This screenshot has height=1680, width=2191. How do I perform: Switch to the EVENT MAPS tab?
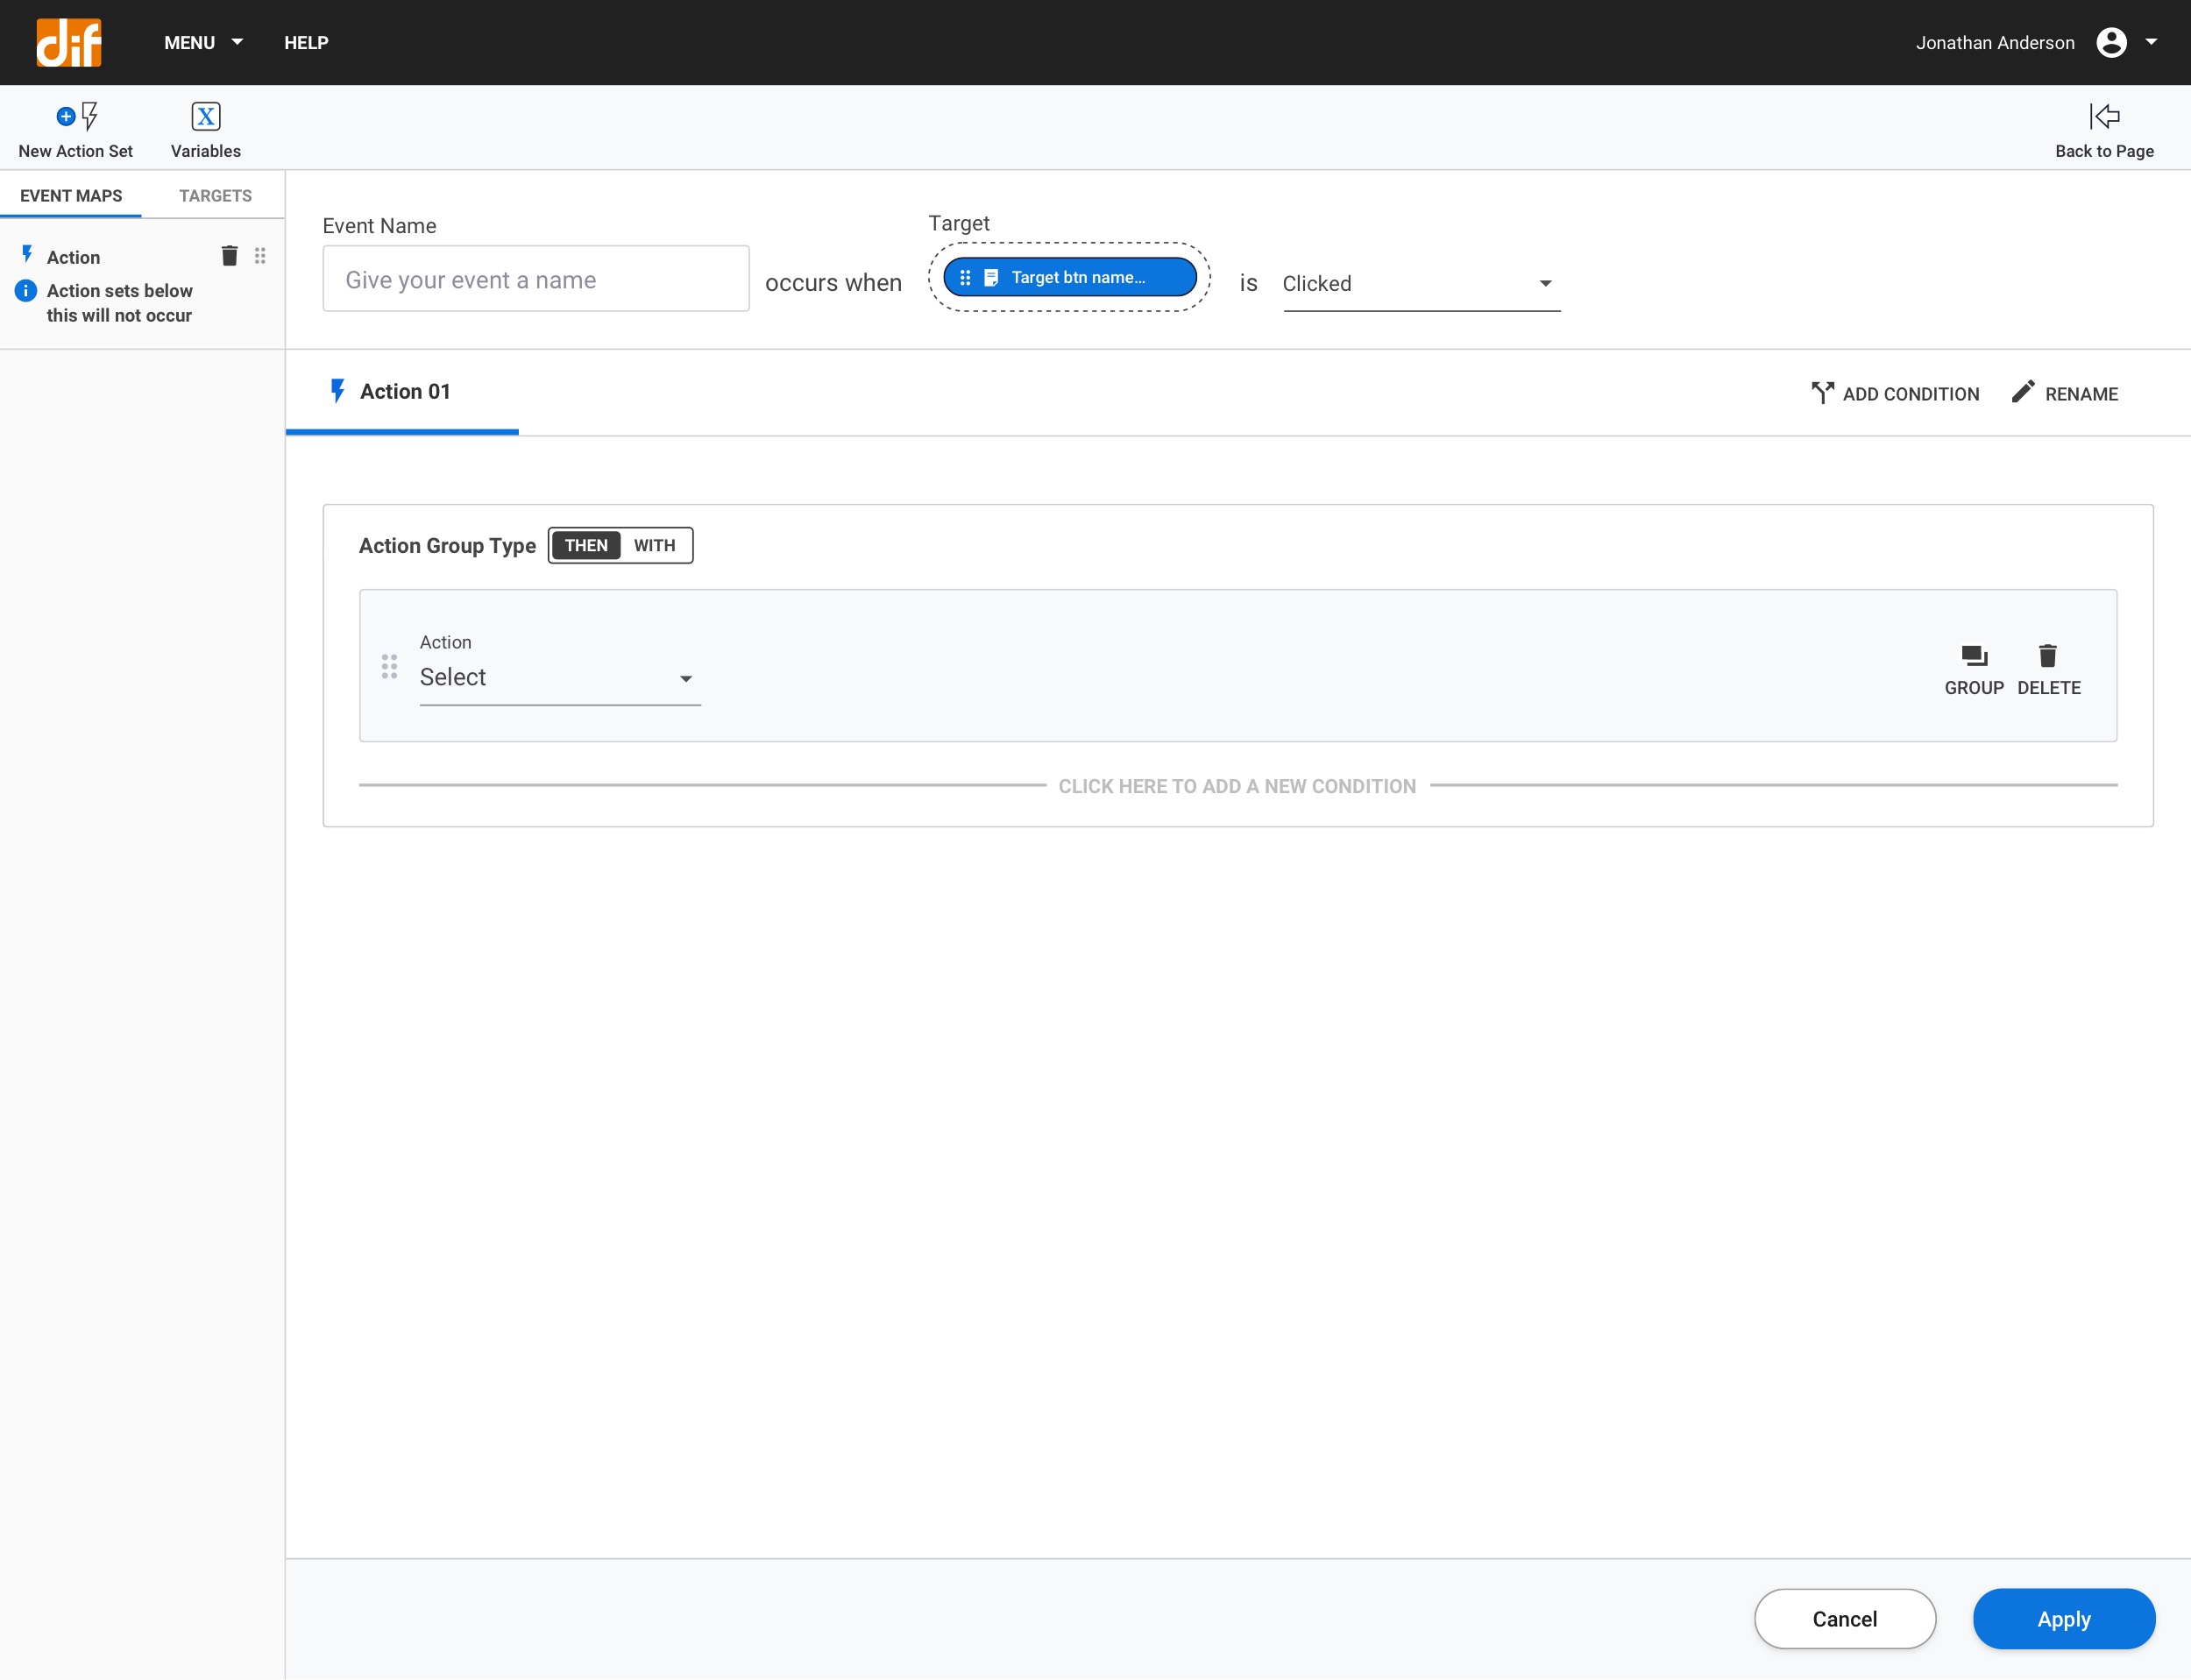71,195
